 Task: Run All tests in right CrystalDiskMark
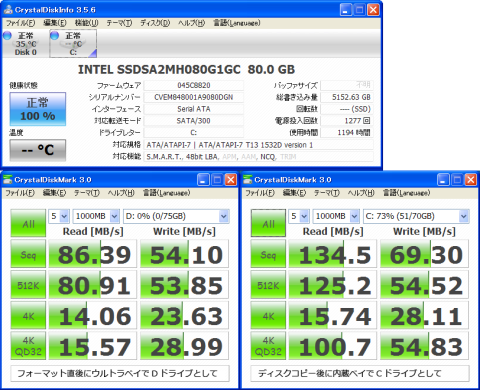[x=268, y=223]
